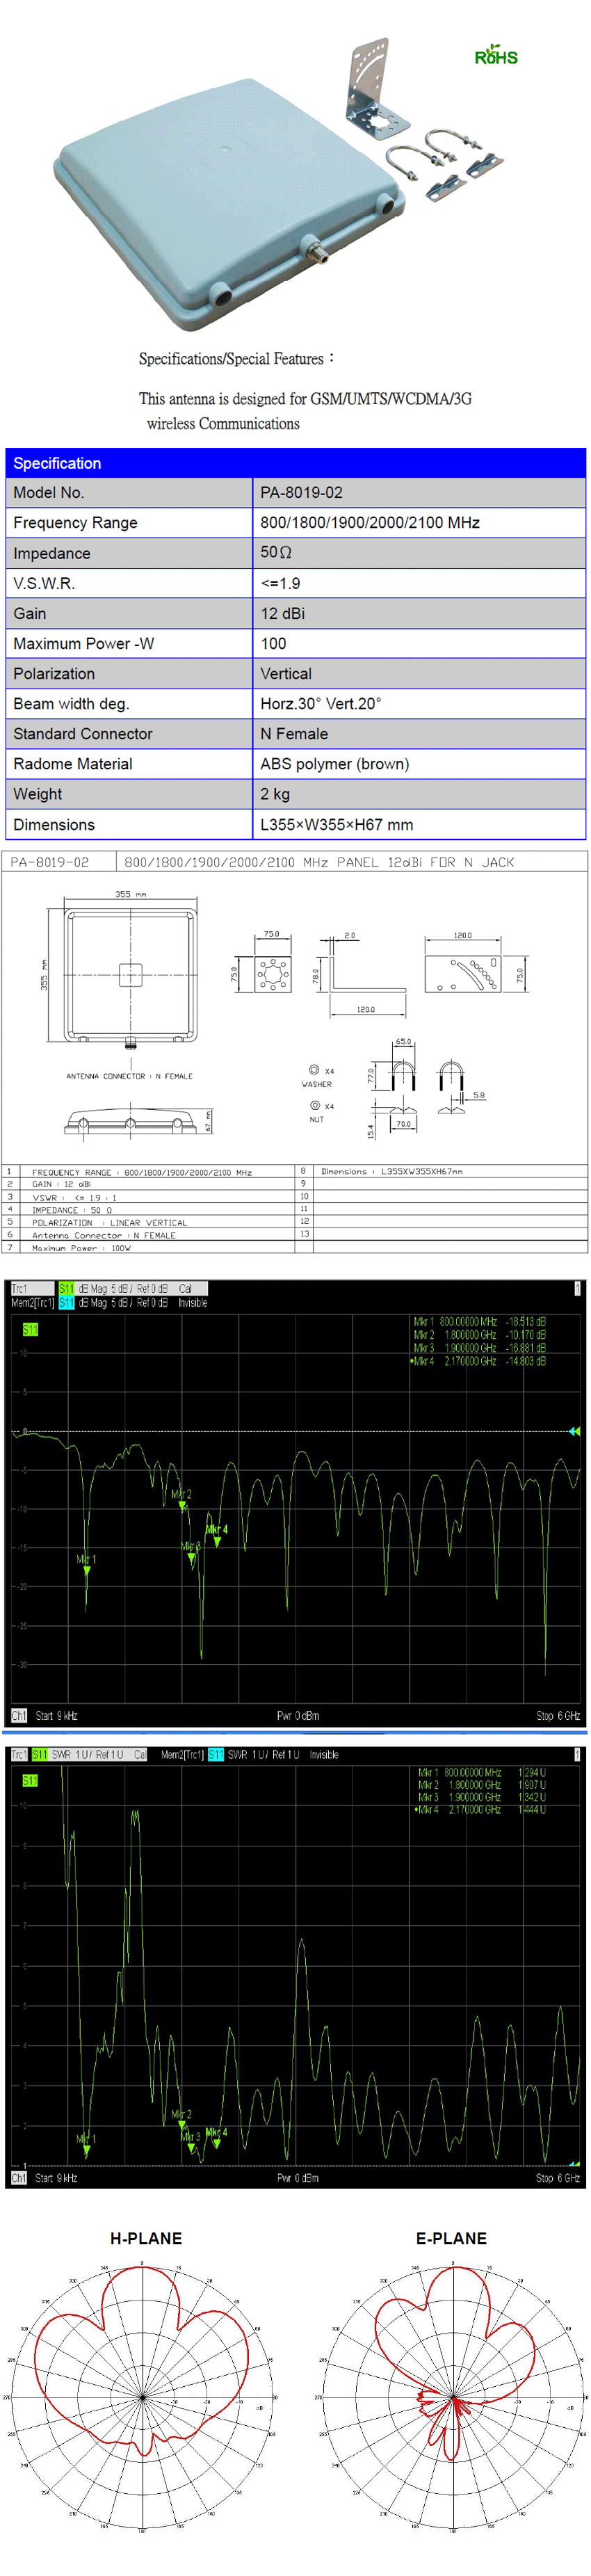The width and height of the screenshot is (591, 2576).
Task: Click the 'Vertical' polarization value
Action: pos(286,673)
